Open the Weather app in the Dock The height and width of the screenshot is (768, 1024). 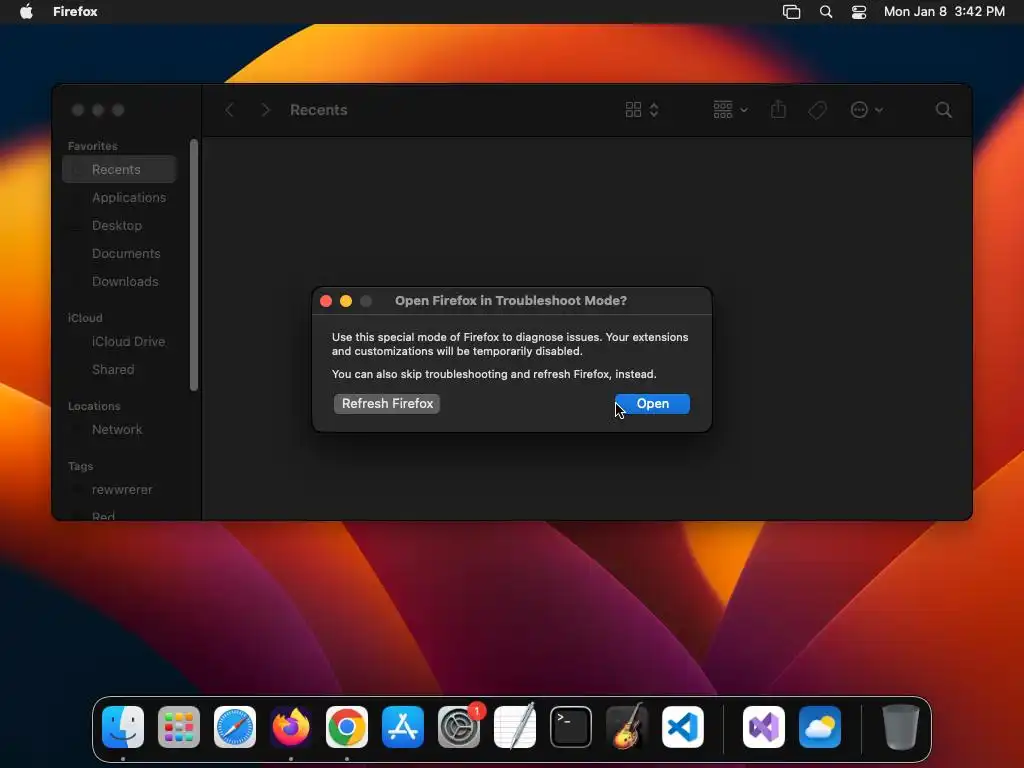coord(820,727)
